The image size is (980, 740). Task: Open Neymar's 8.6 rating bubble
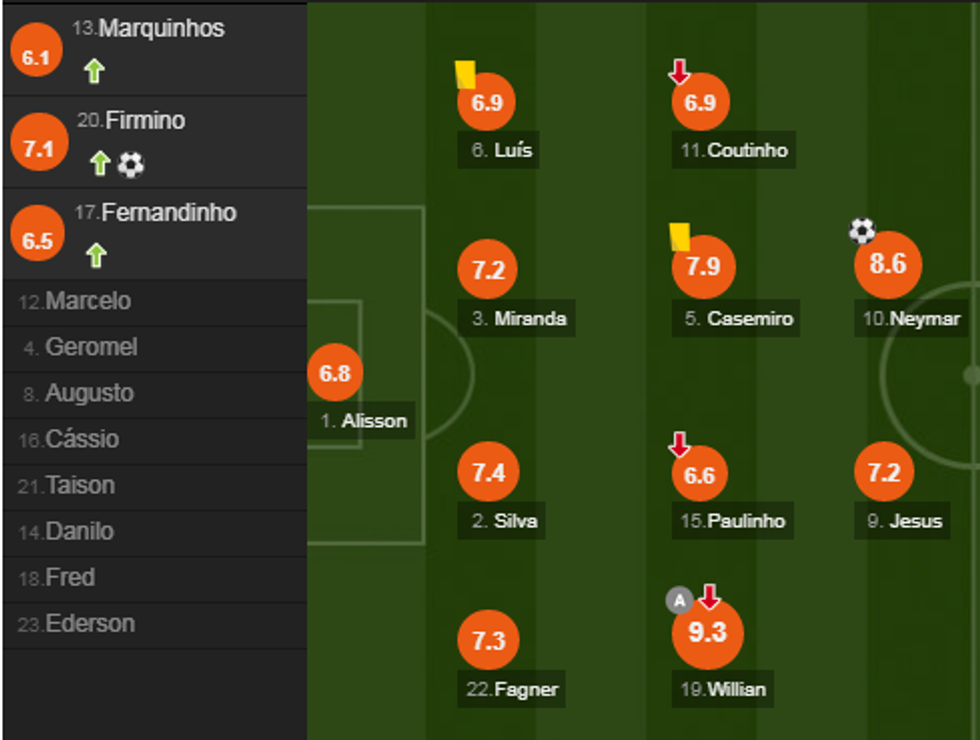[887, 265]
